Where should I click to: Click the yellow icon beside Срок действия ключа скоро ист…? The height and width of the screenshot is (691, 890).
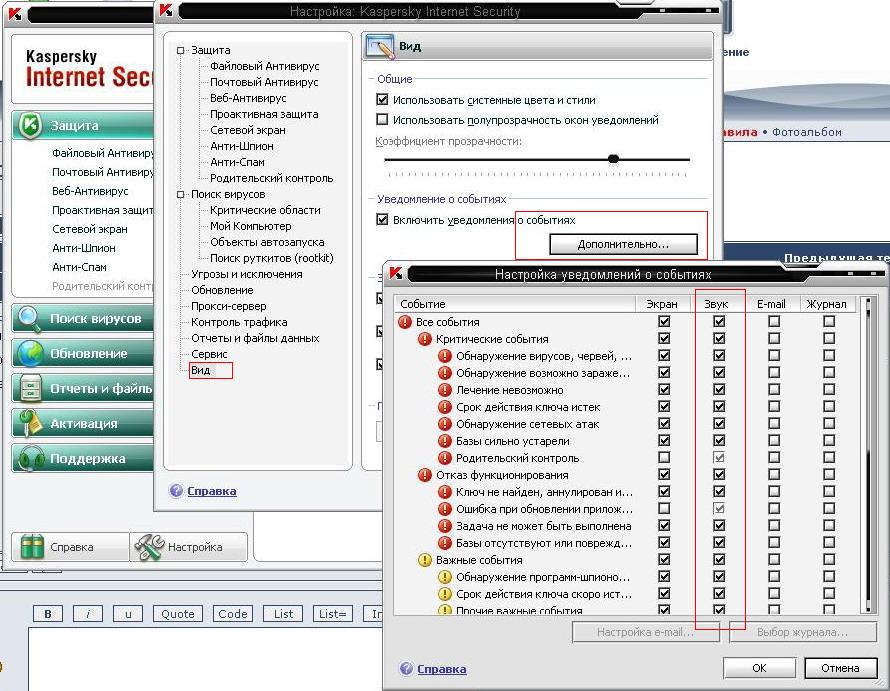pyautogui.click(x=444, y=594)
